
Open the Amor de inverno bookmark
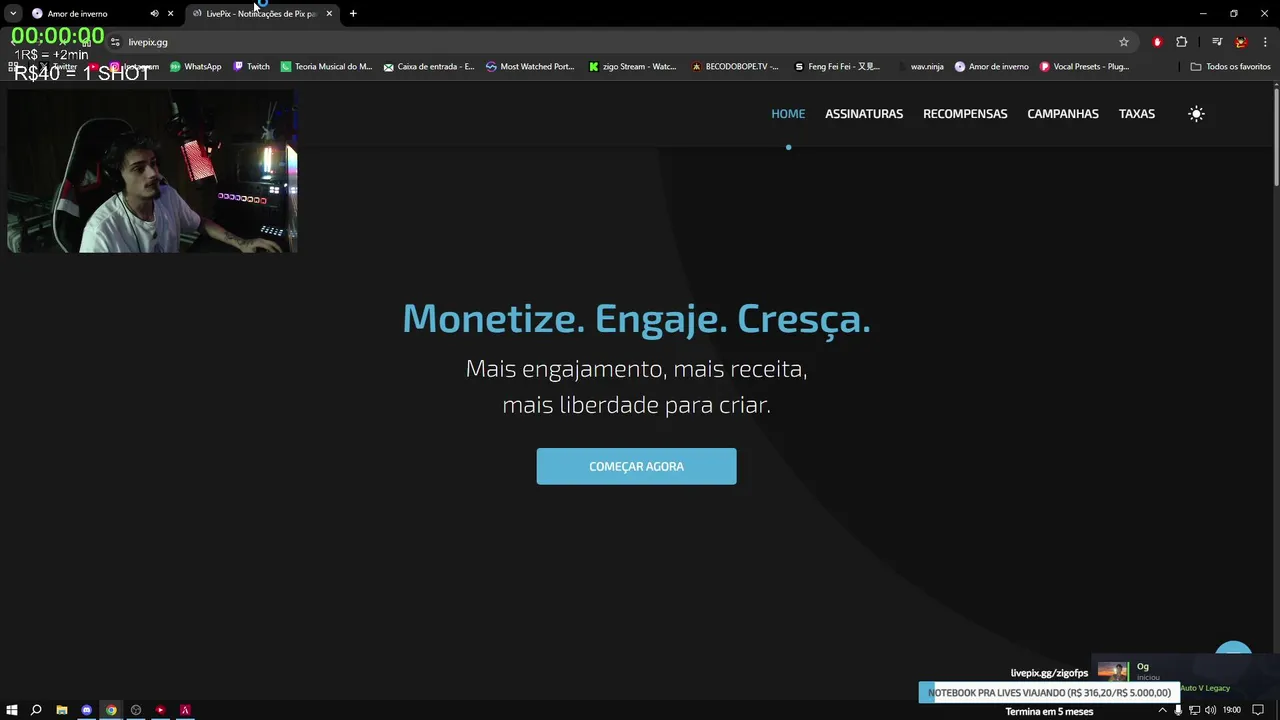(x=992, y=67)
